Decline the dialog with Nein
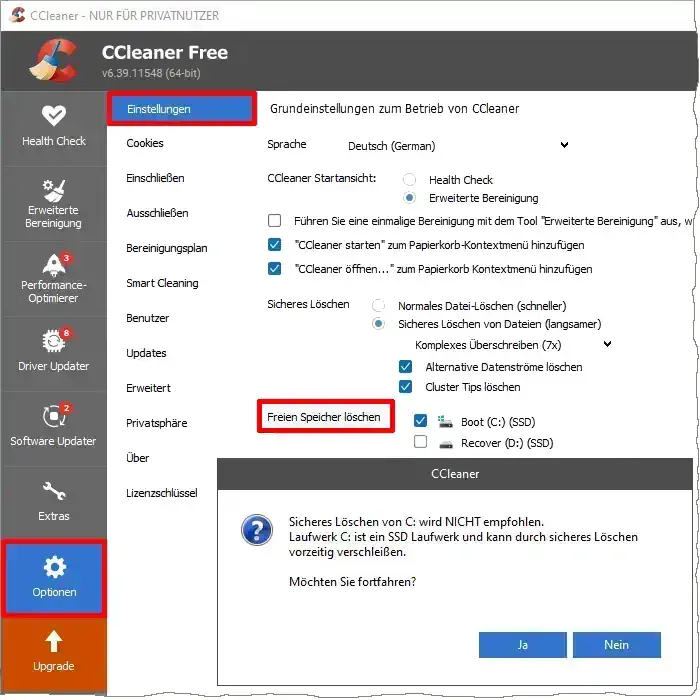This screenshot has width=700, height=700. pyautogui.click(x=617, y=645)
